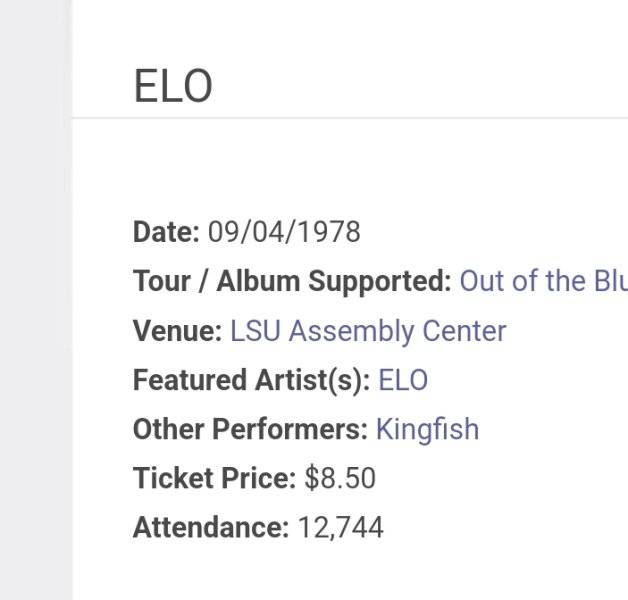Click the large ELO page heading
Image resolution: width=628 pixels, height=600 pixels.
pos(173,86)
